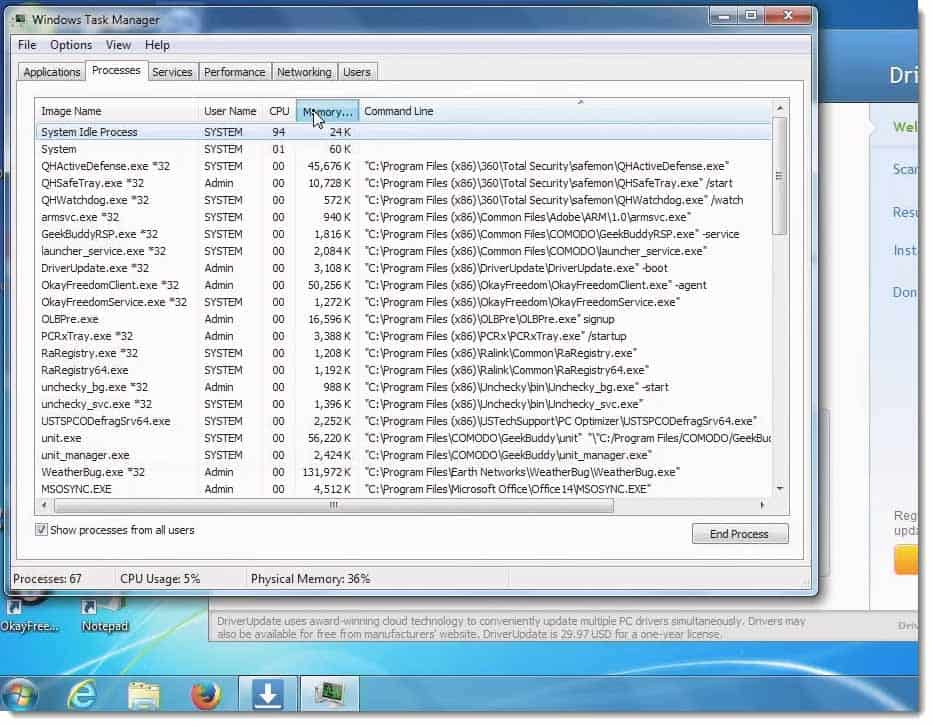Switch to the Users tab
This screenshot has width=933, height=726.
point(356,72)
